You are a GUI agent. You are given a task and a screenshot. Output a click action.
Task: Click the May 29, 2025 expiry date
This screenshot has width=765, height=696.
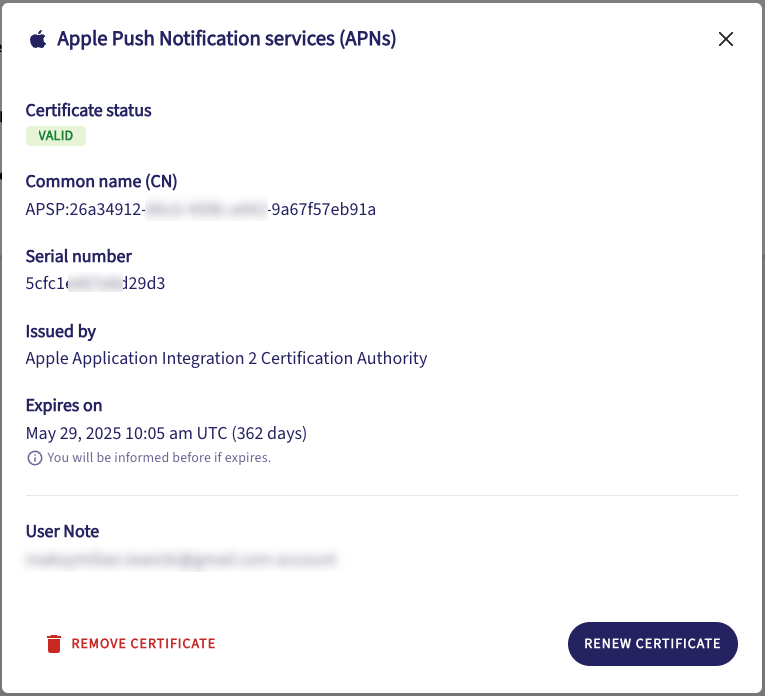pos(165,433)
